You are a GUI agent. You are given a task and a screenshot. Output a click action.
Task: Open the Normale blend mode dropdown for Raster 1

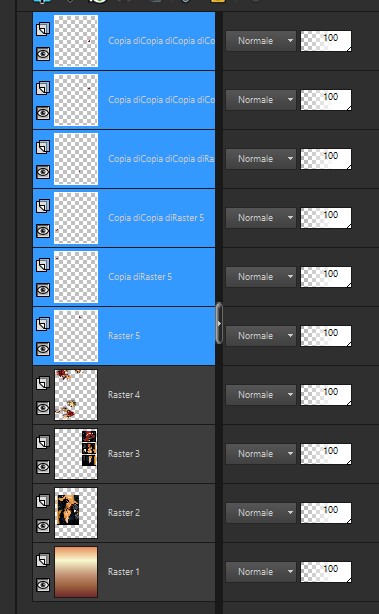[x=261, y=572]
